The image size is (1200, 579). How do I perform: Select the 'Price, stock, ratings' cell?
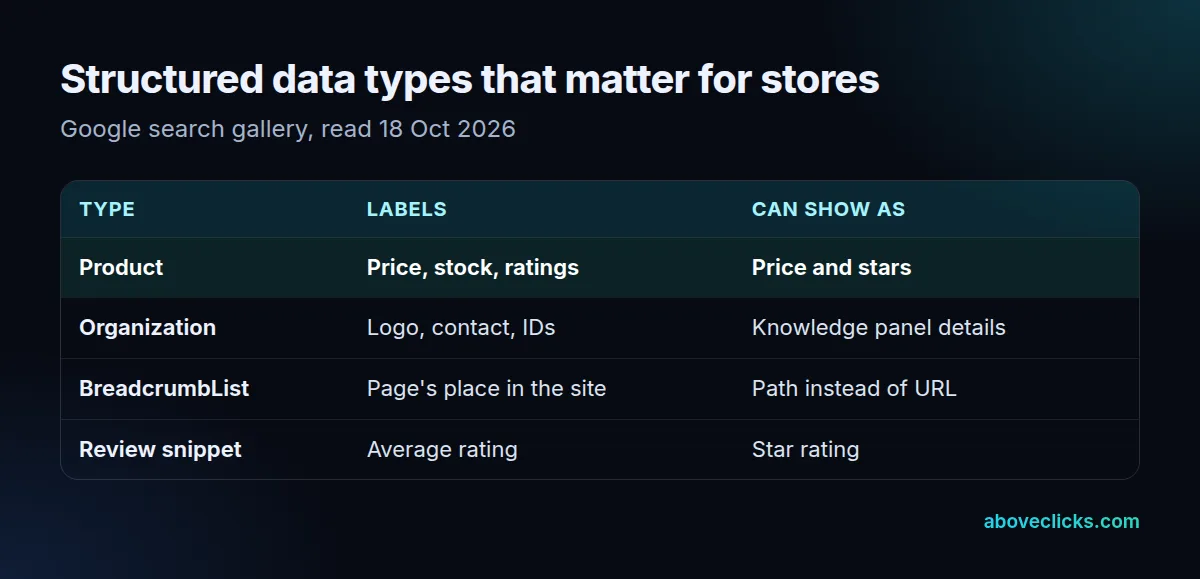473,268
